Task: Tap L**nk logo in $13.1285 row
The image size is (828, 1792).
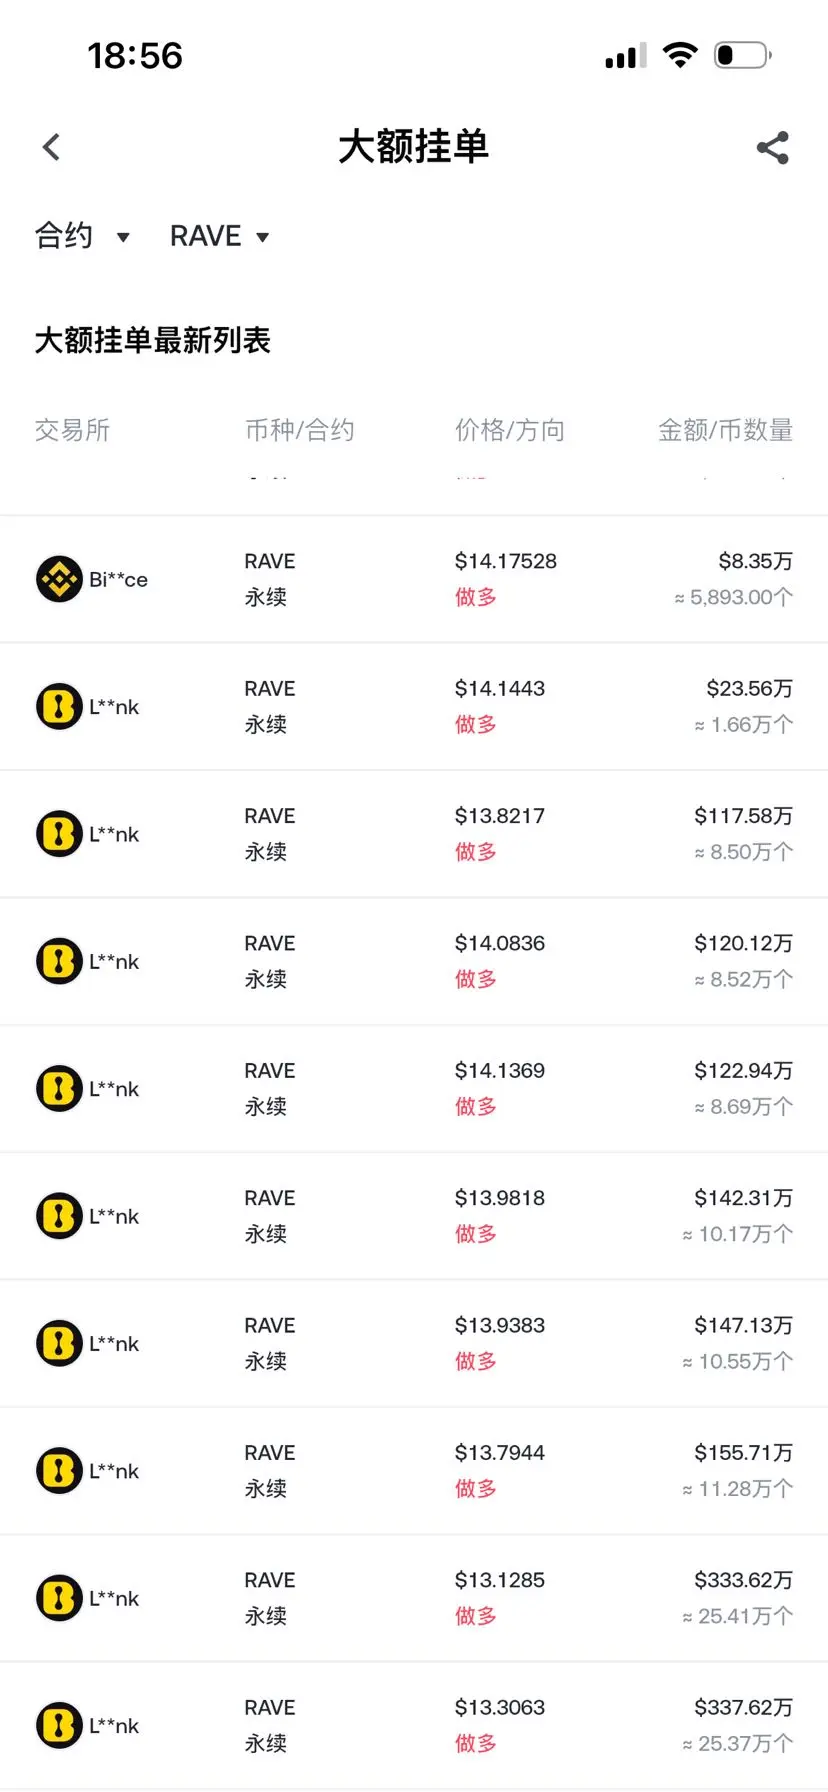Action: 59,1598
